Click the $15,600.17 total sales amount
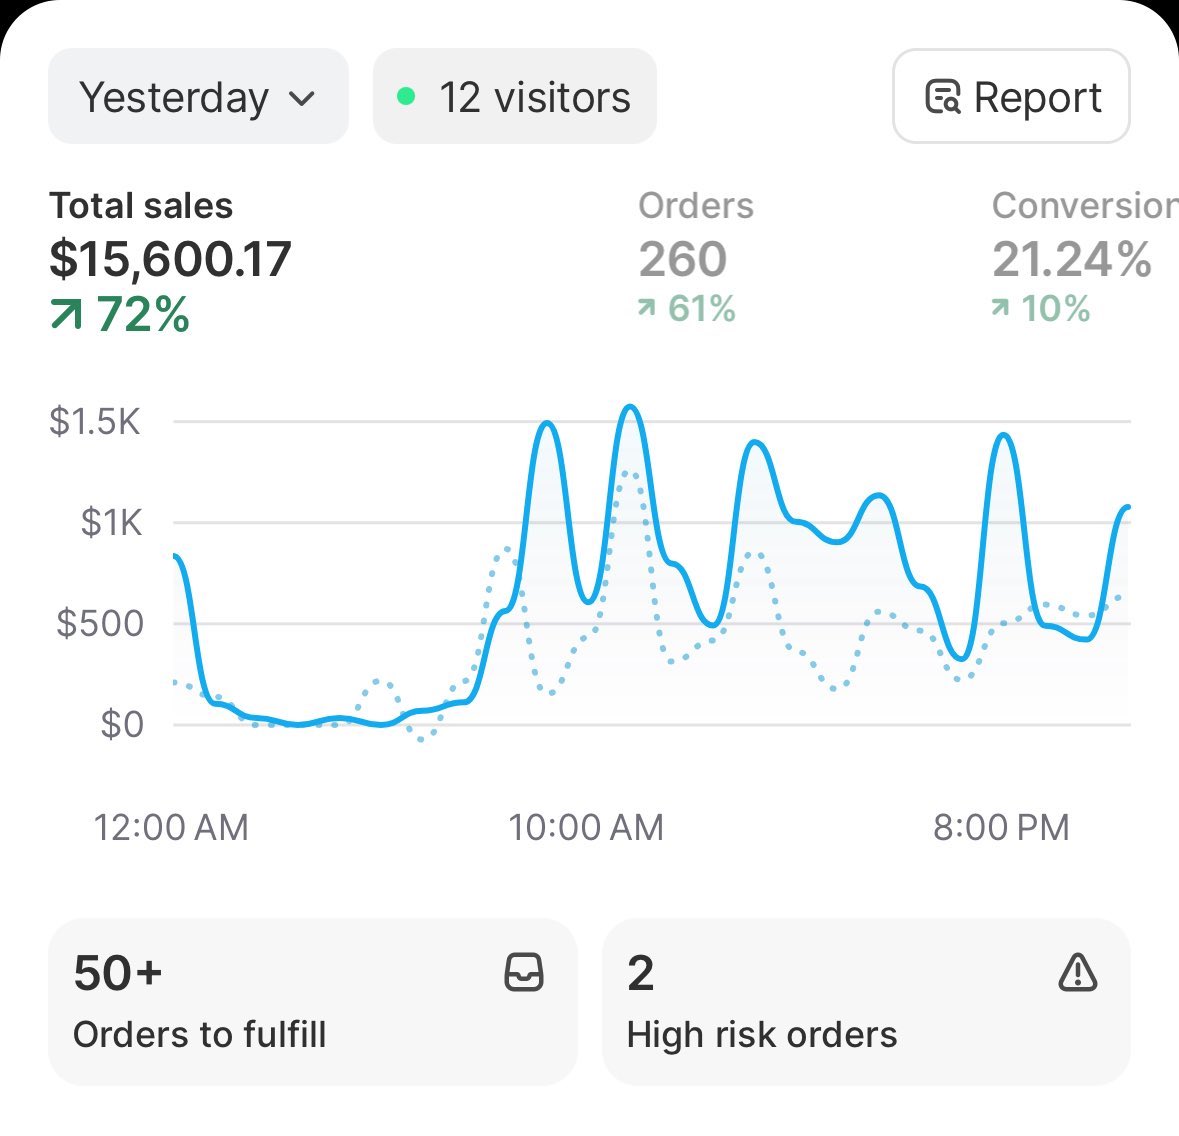 coord(170,259)
